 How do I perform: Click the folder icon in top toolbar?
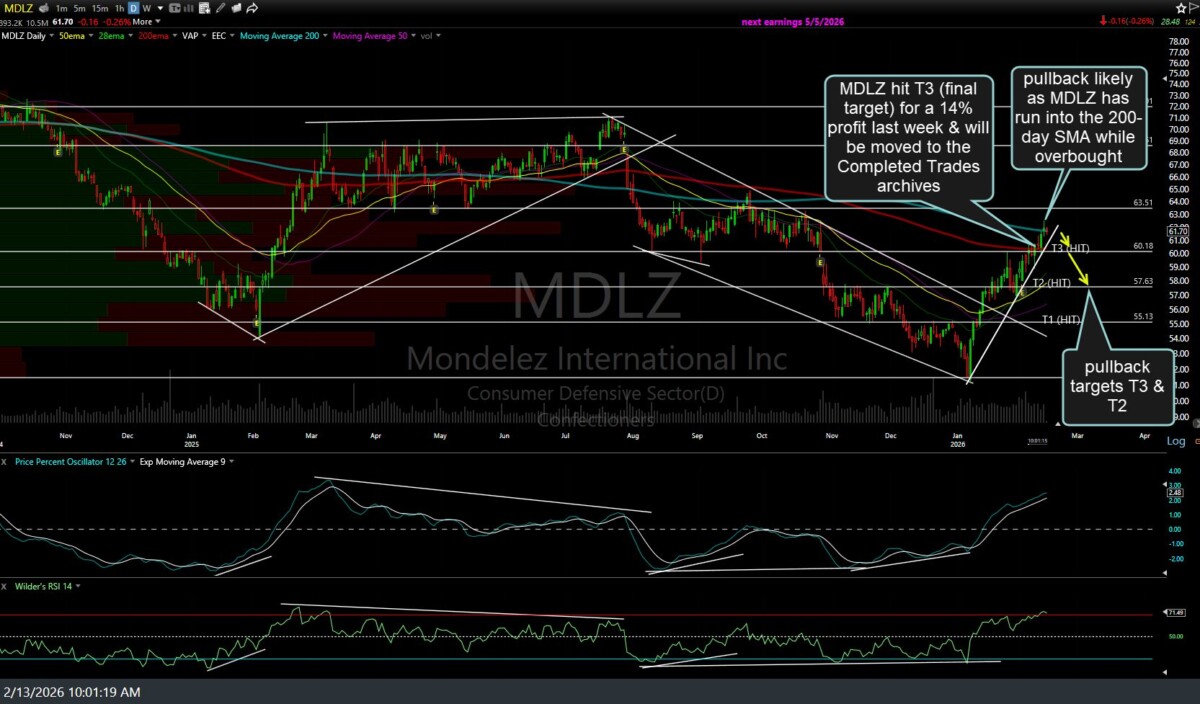pos(236,8)
